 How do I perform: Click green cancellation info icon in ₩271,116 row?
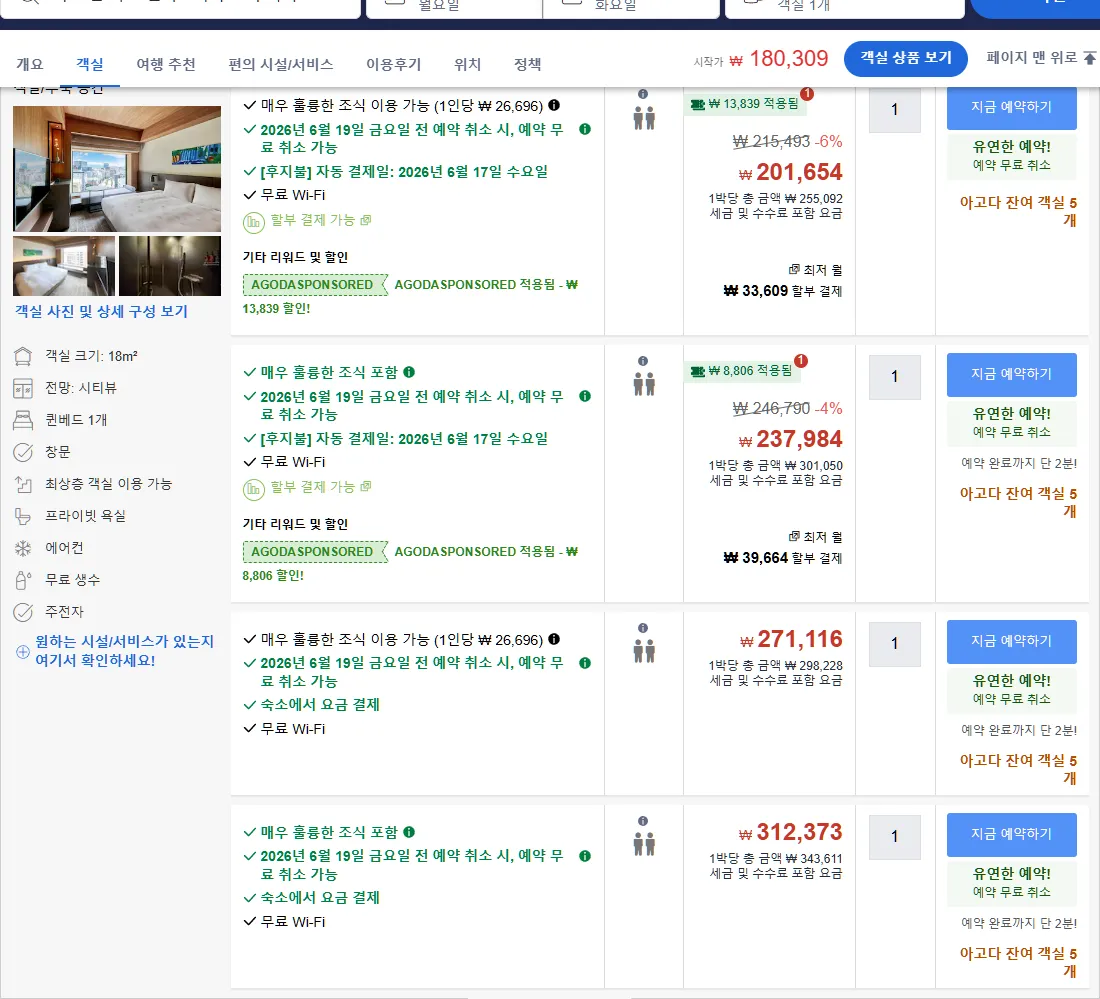pyautogui.click(x=585, y=663)
